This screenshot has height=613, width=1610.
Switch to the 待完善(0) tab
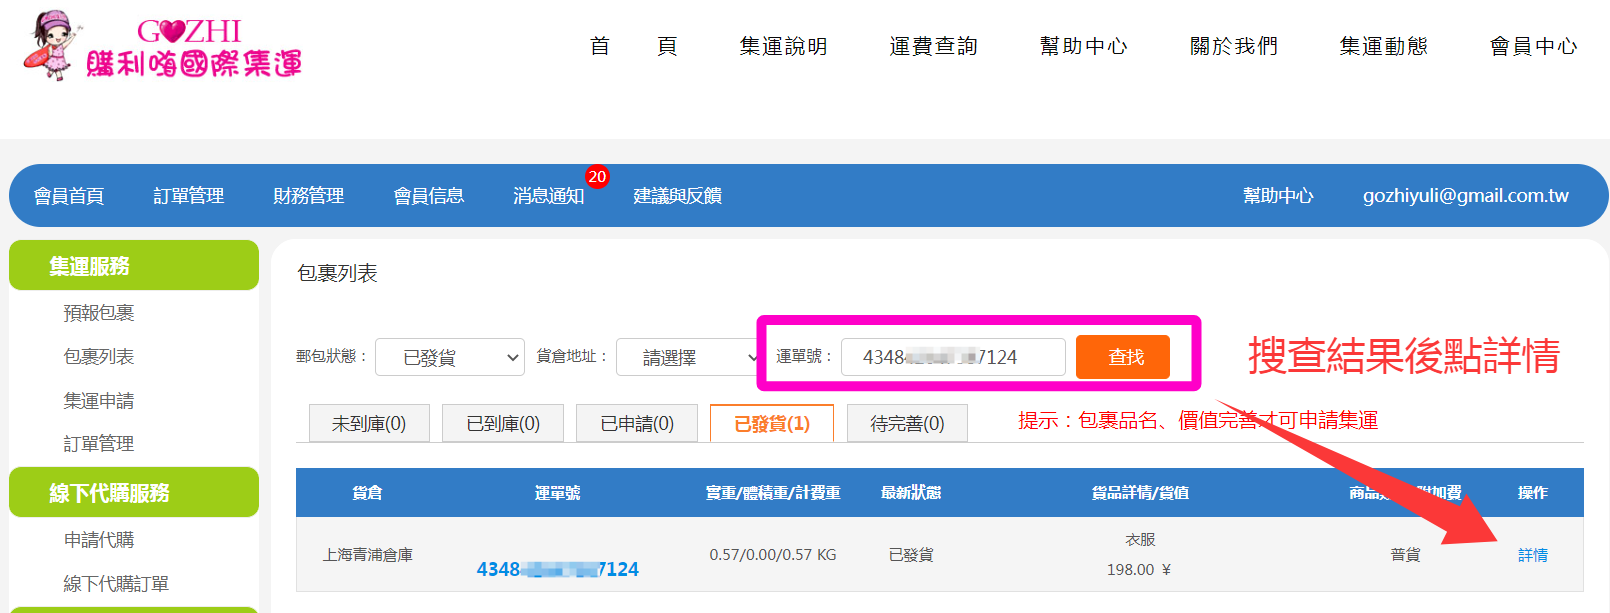click(x=907, y=423)
